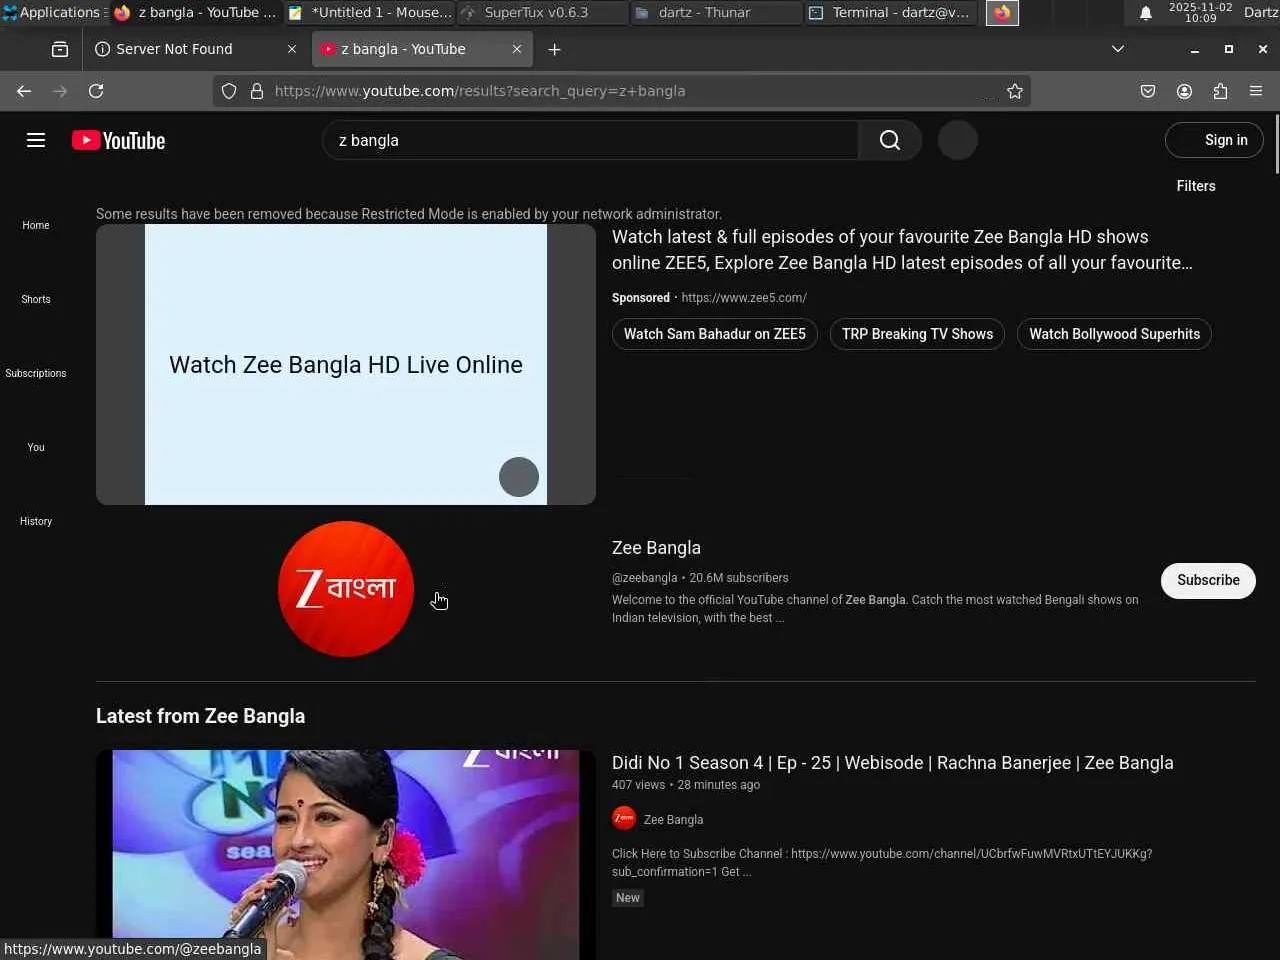Play the Didi No 1 video thumbnail
Viewport: 1280px width, 960px height.
[346, 855]
